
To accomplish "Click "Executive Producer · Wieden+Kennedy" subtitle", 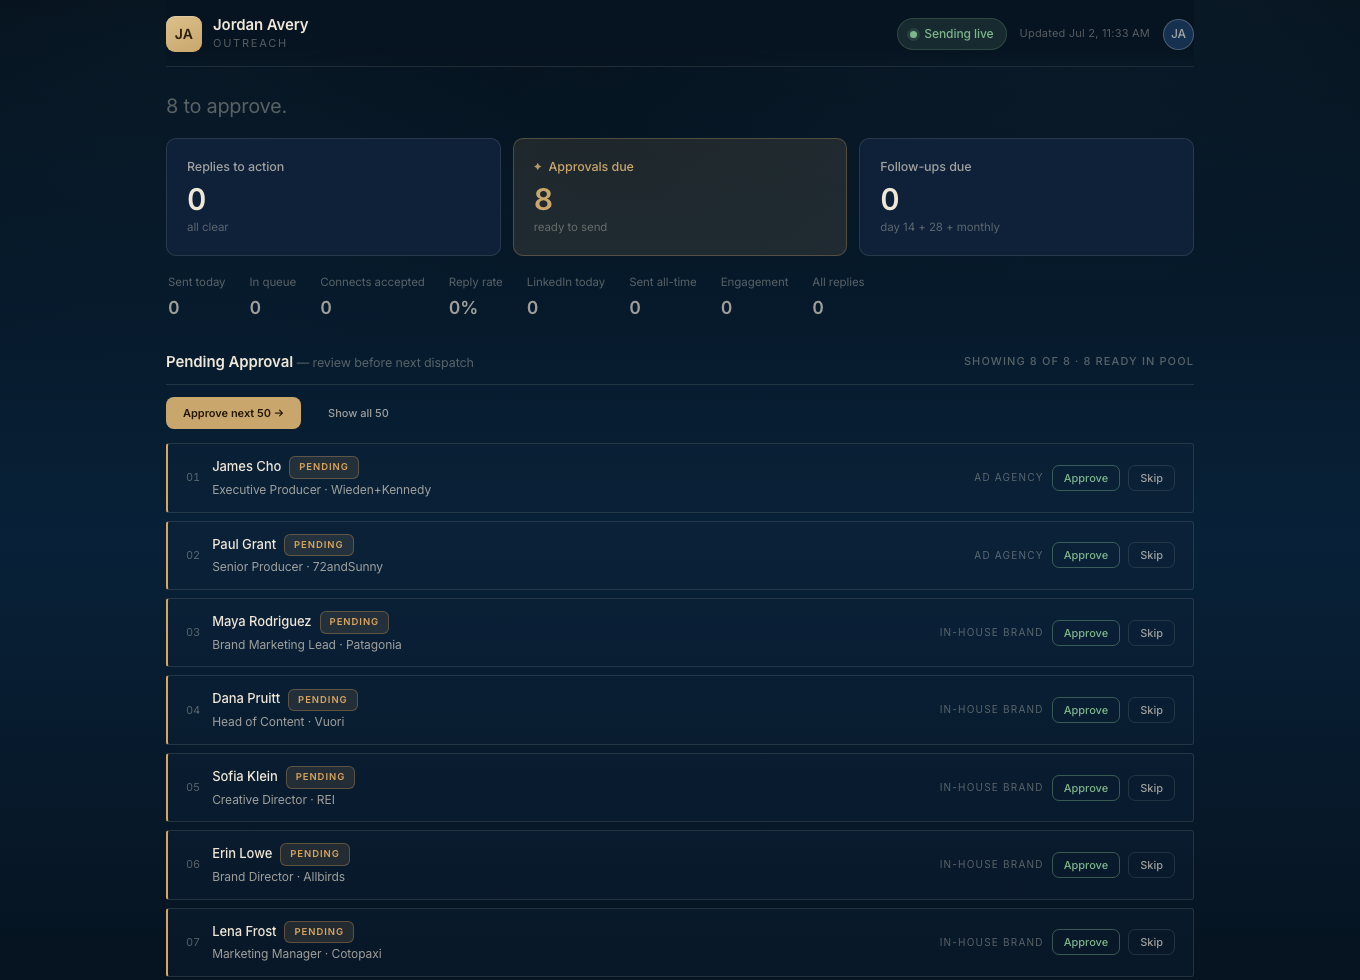I will click(x=322, y=490).
